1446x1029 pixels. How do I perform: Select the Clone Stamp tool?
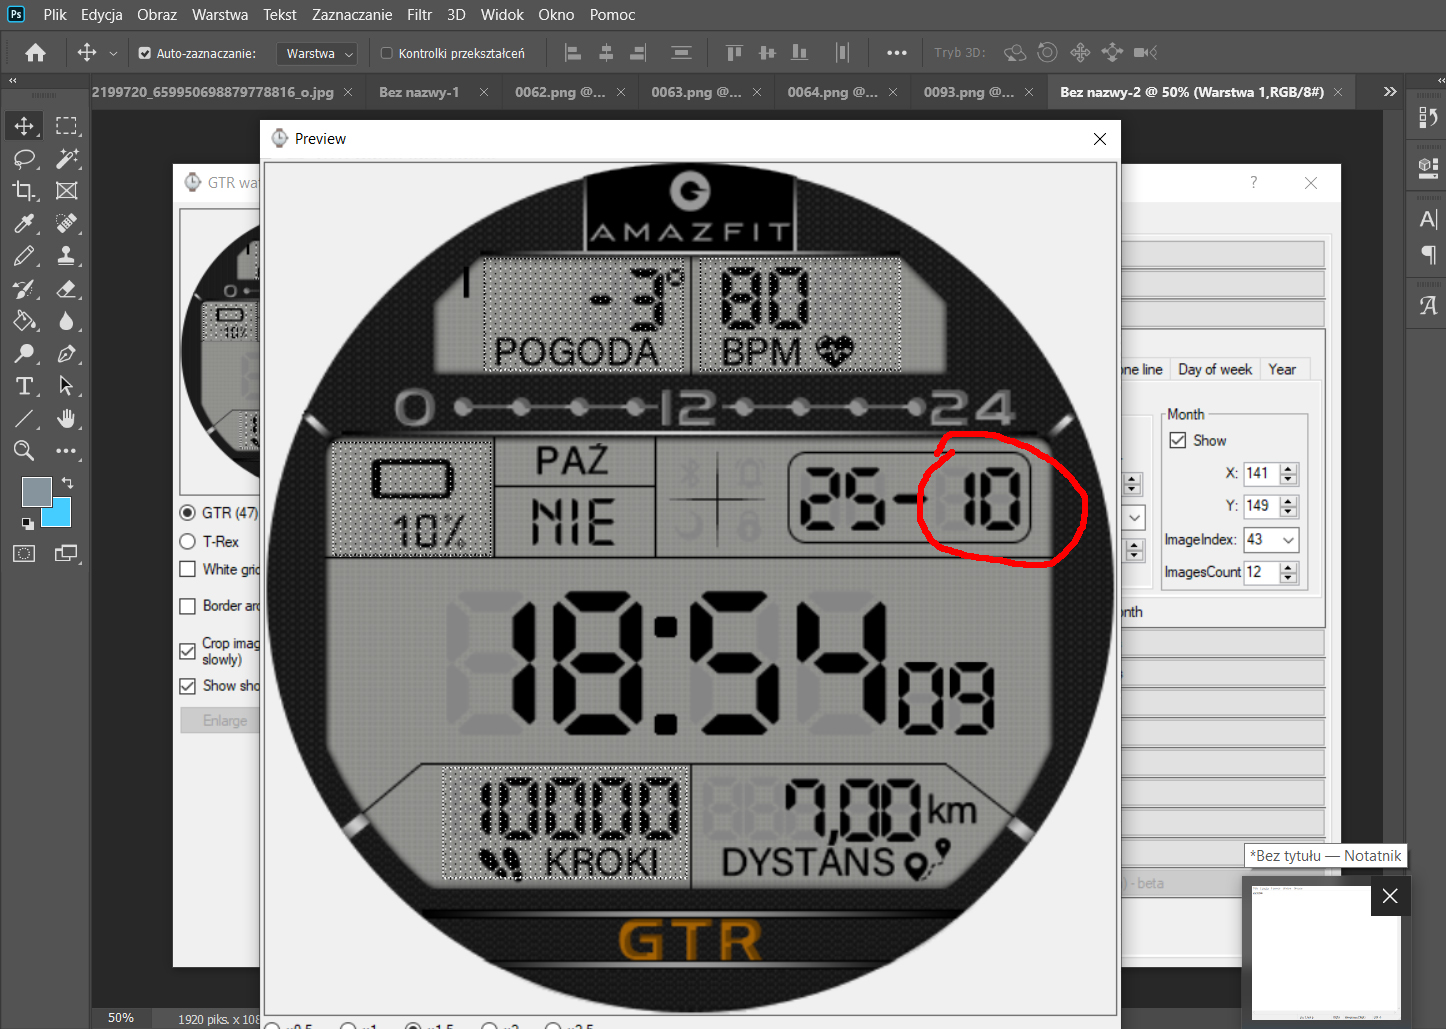pyautogui.click(x=66, y=256)
